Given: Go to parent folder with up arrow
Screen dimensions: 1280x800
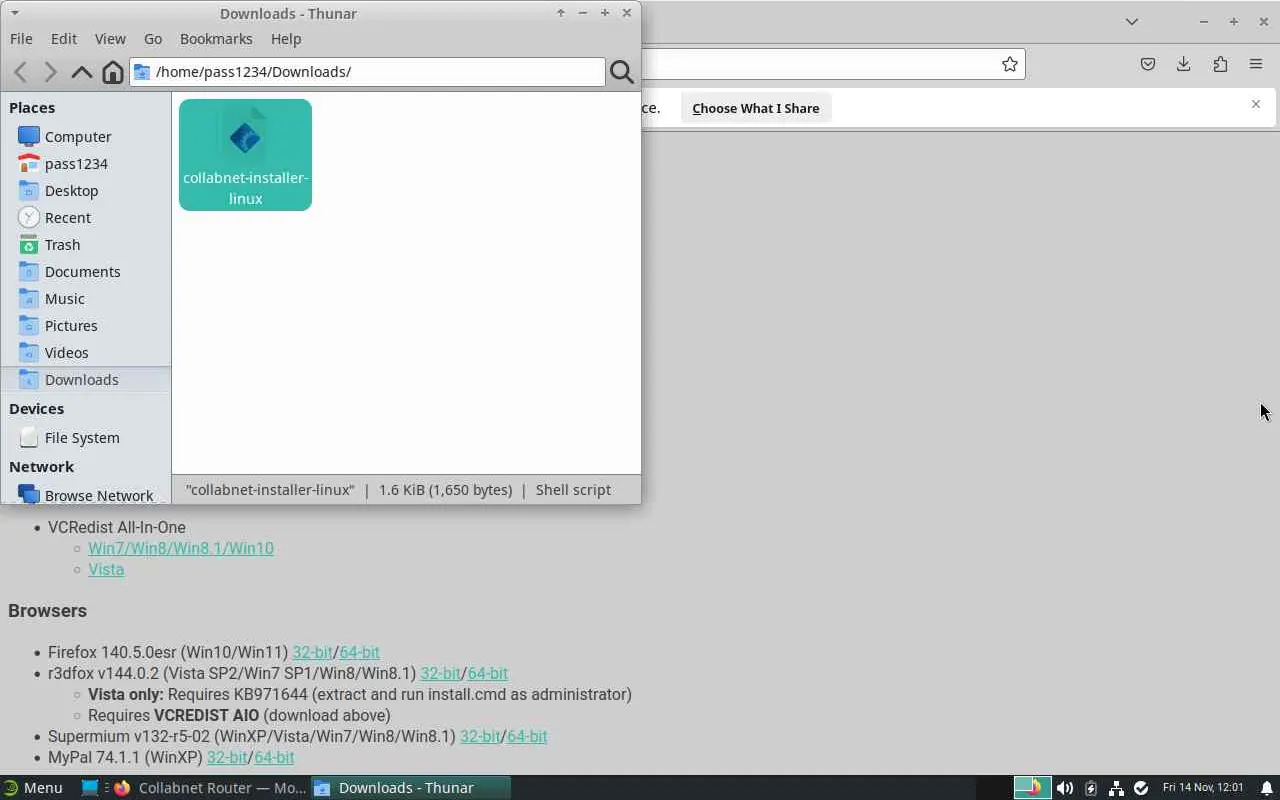Looking at the screenshot, I should point(82,72).
